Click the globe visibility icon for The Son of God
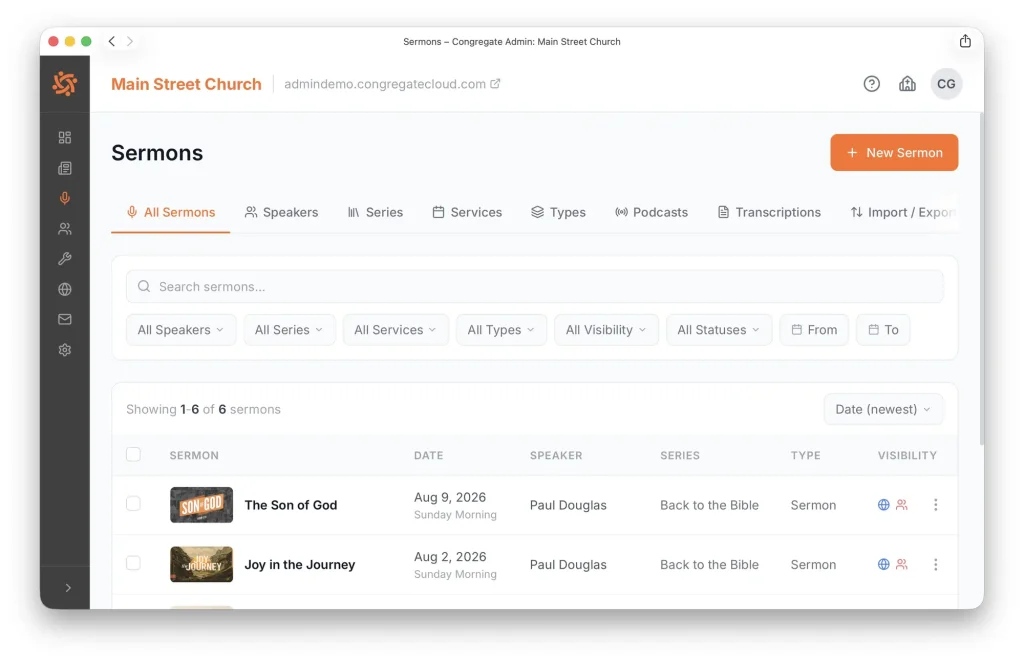Screen dimensions: 1024x662 pyautogui.click(x=884, y=505)
